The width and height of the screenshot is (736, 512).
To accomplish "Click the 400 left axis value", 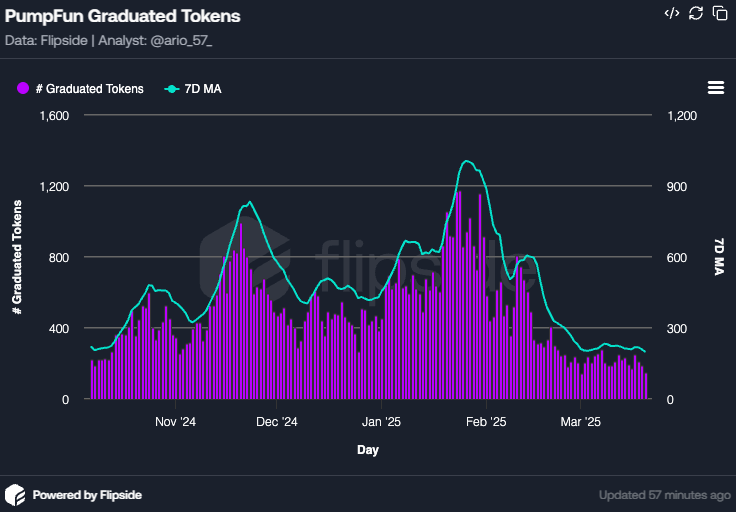I will 59,329.
